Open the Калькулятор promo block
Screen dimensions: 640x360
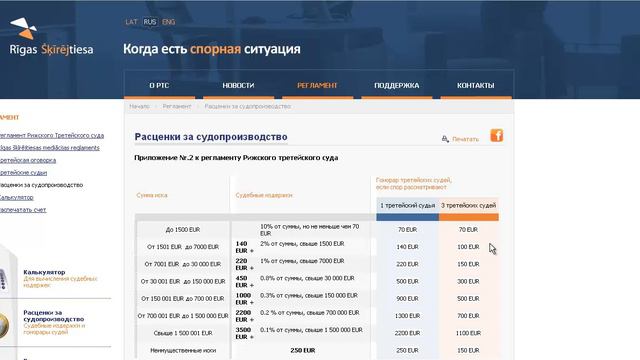[60, 278]
